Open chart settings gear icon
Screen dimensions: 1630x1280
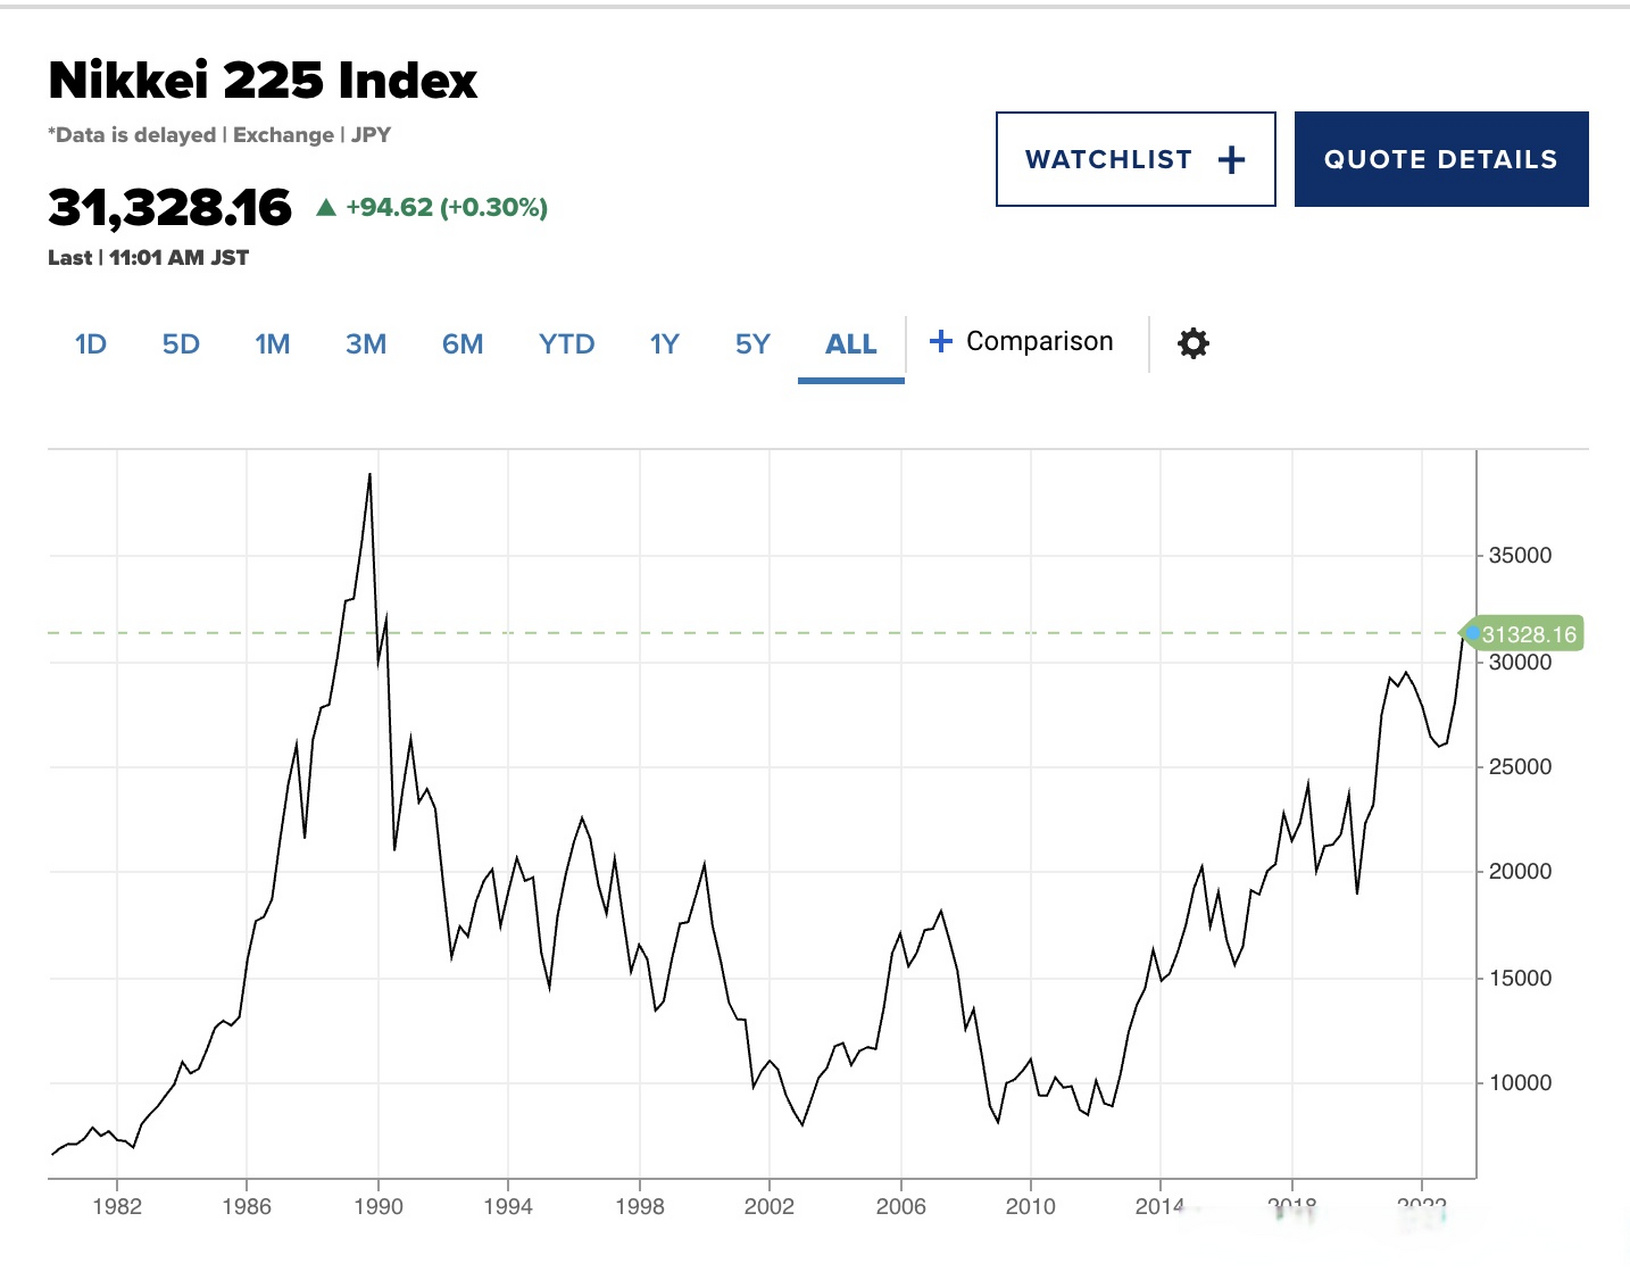click(1193, 343)
